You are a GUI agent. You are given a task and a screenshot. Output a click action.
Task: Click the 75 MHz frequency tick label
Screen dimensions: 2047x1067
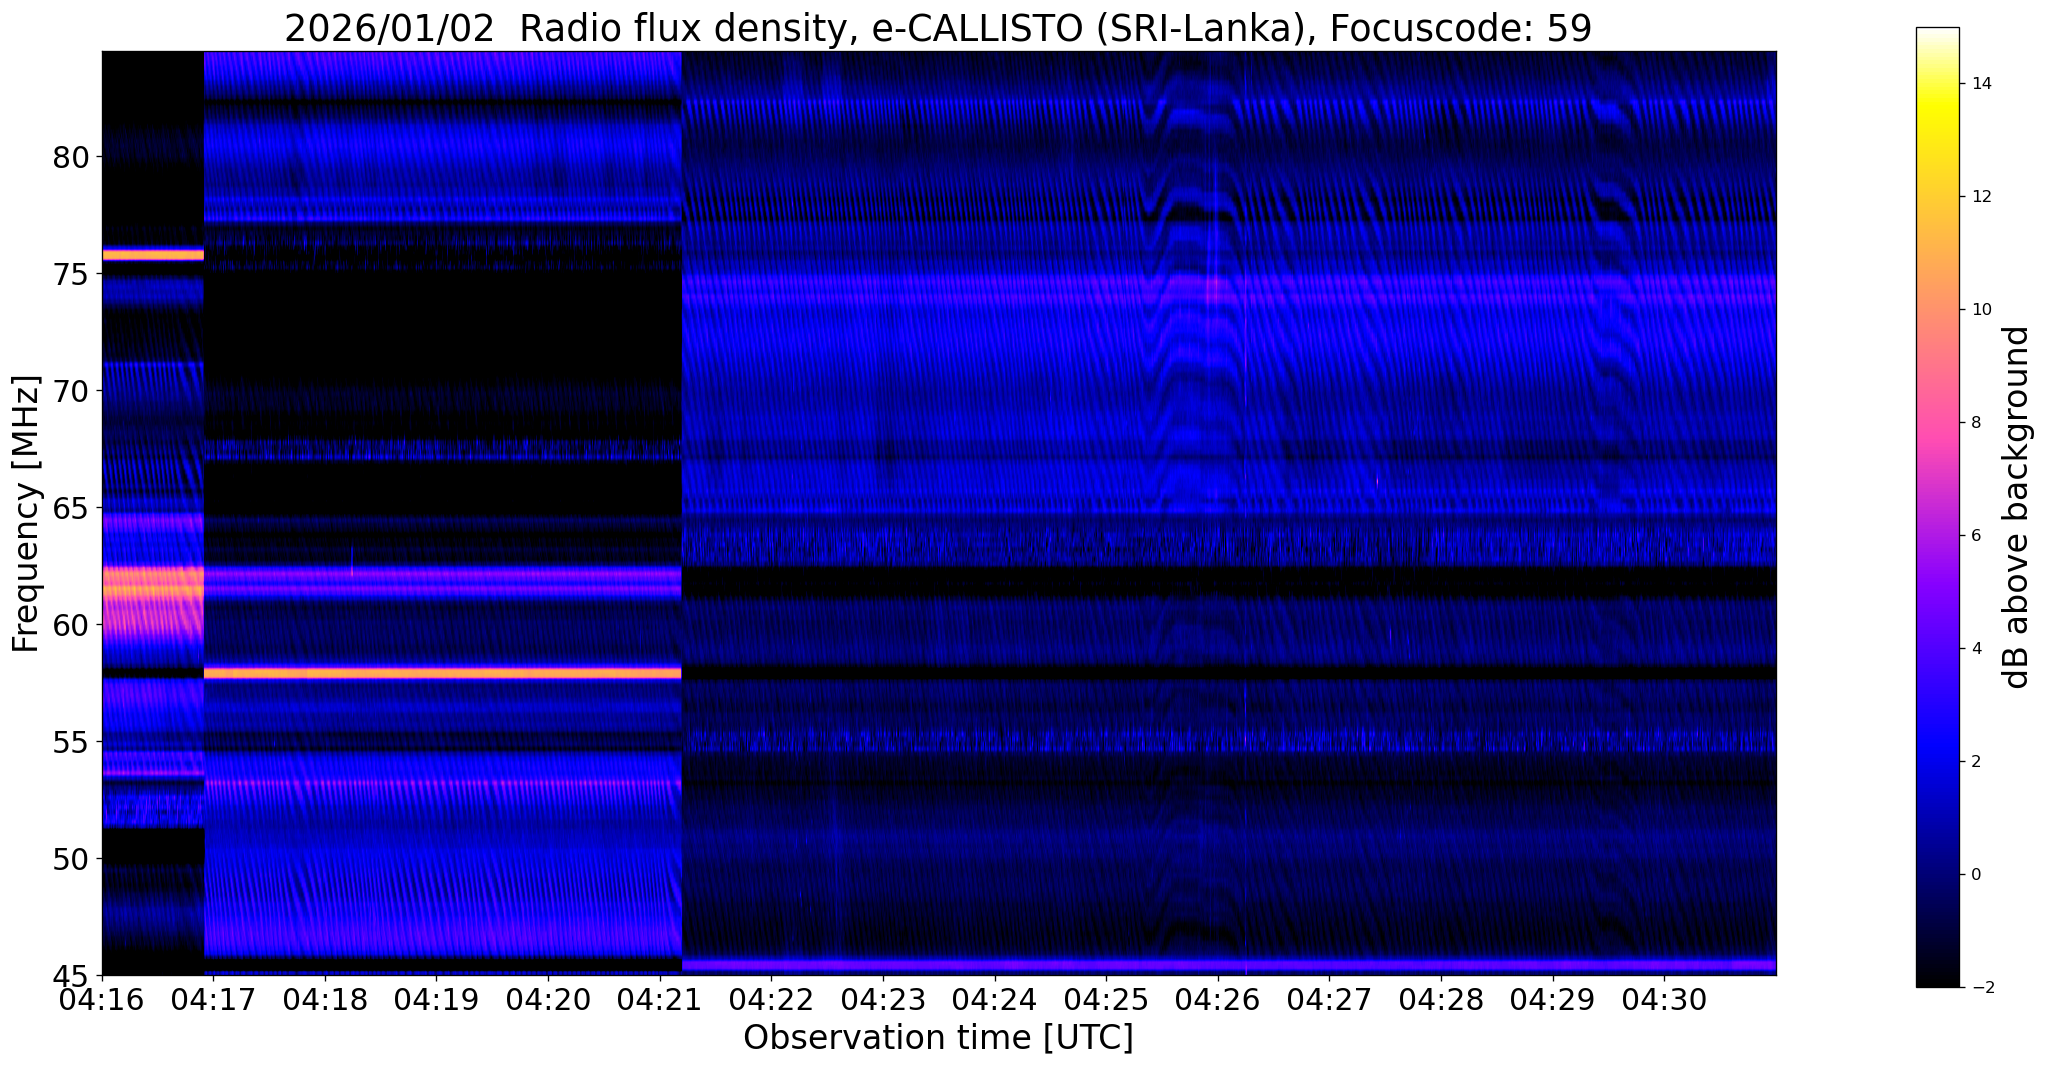click(x=71, y=274)
